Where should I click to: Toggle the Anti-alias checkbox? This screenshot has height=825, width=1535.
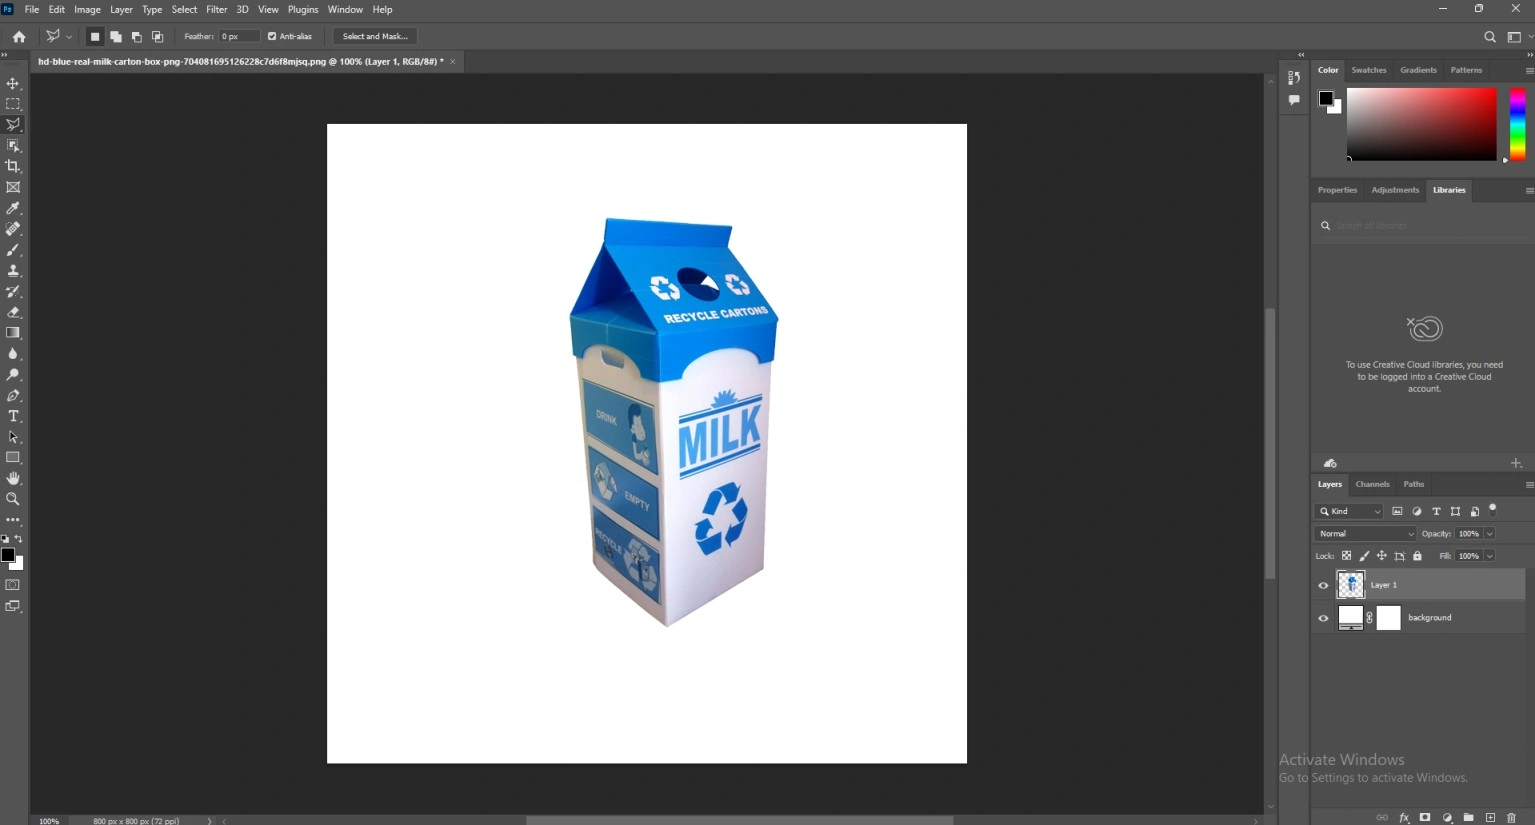point(272,36)
